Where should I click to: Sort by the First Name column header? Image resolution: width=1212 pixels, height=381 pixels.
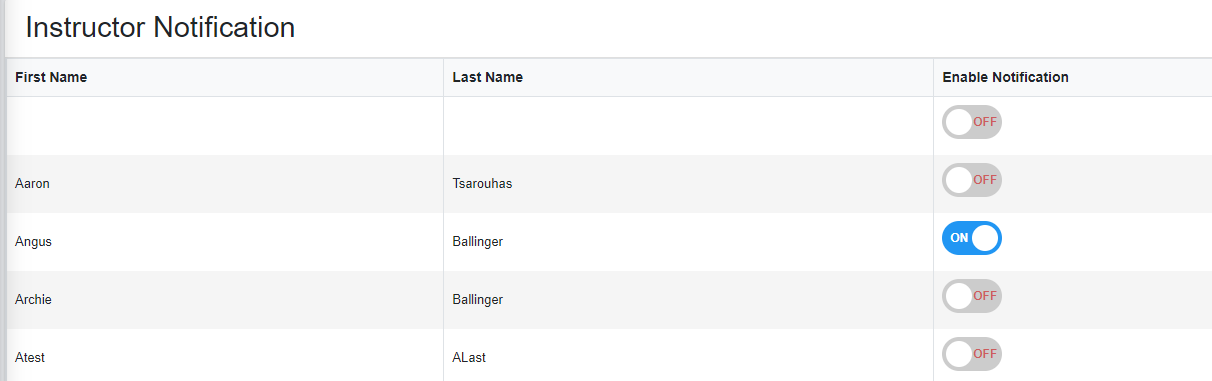[51, 77]
